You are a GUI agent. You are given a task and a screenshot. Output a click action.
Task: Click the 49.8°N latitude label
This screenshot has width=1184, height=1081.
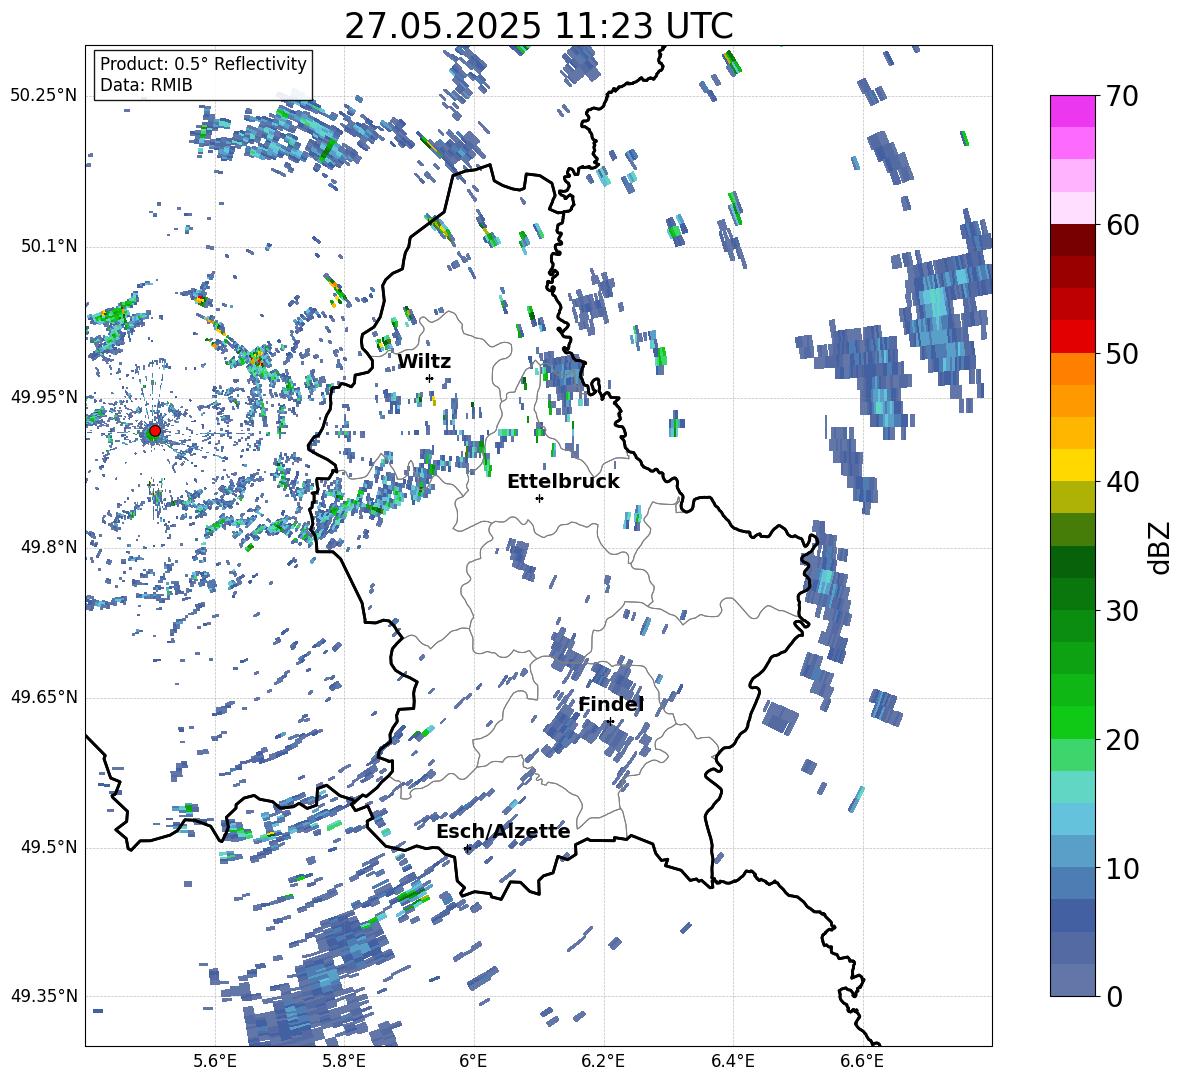tap(48, 547)
